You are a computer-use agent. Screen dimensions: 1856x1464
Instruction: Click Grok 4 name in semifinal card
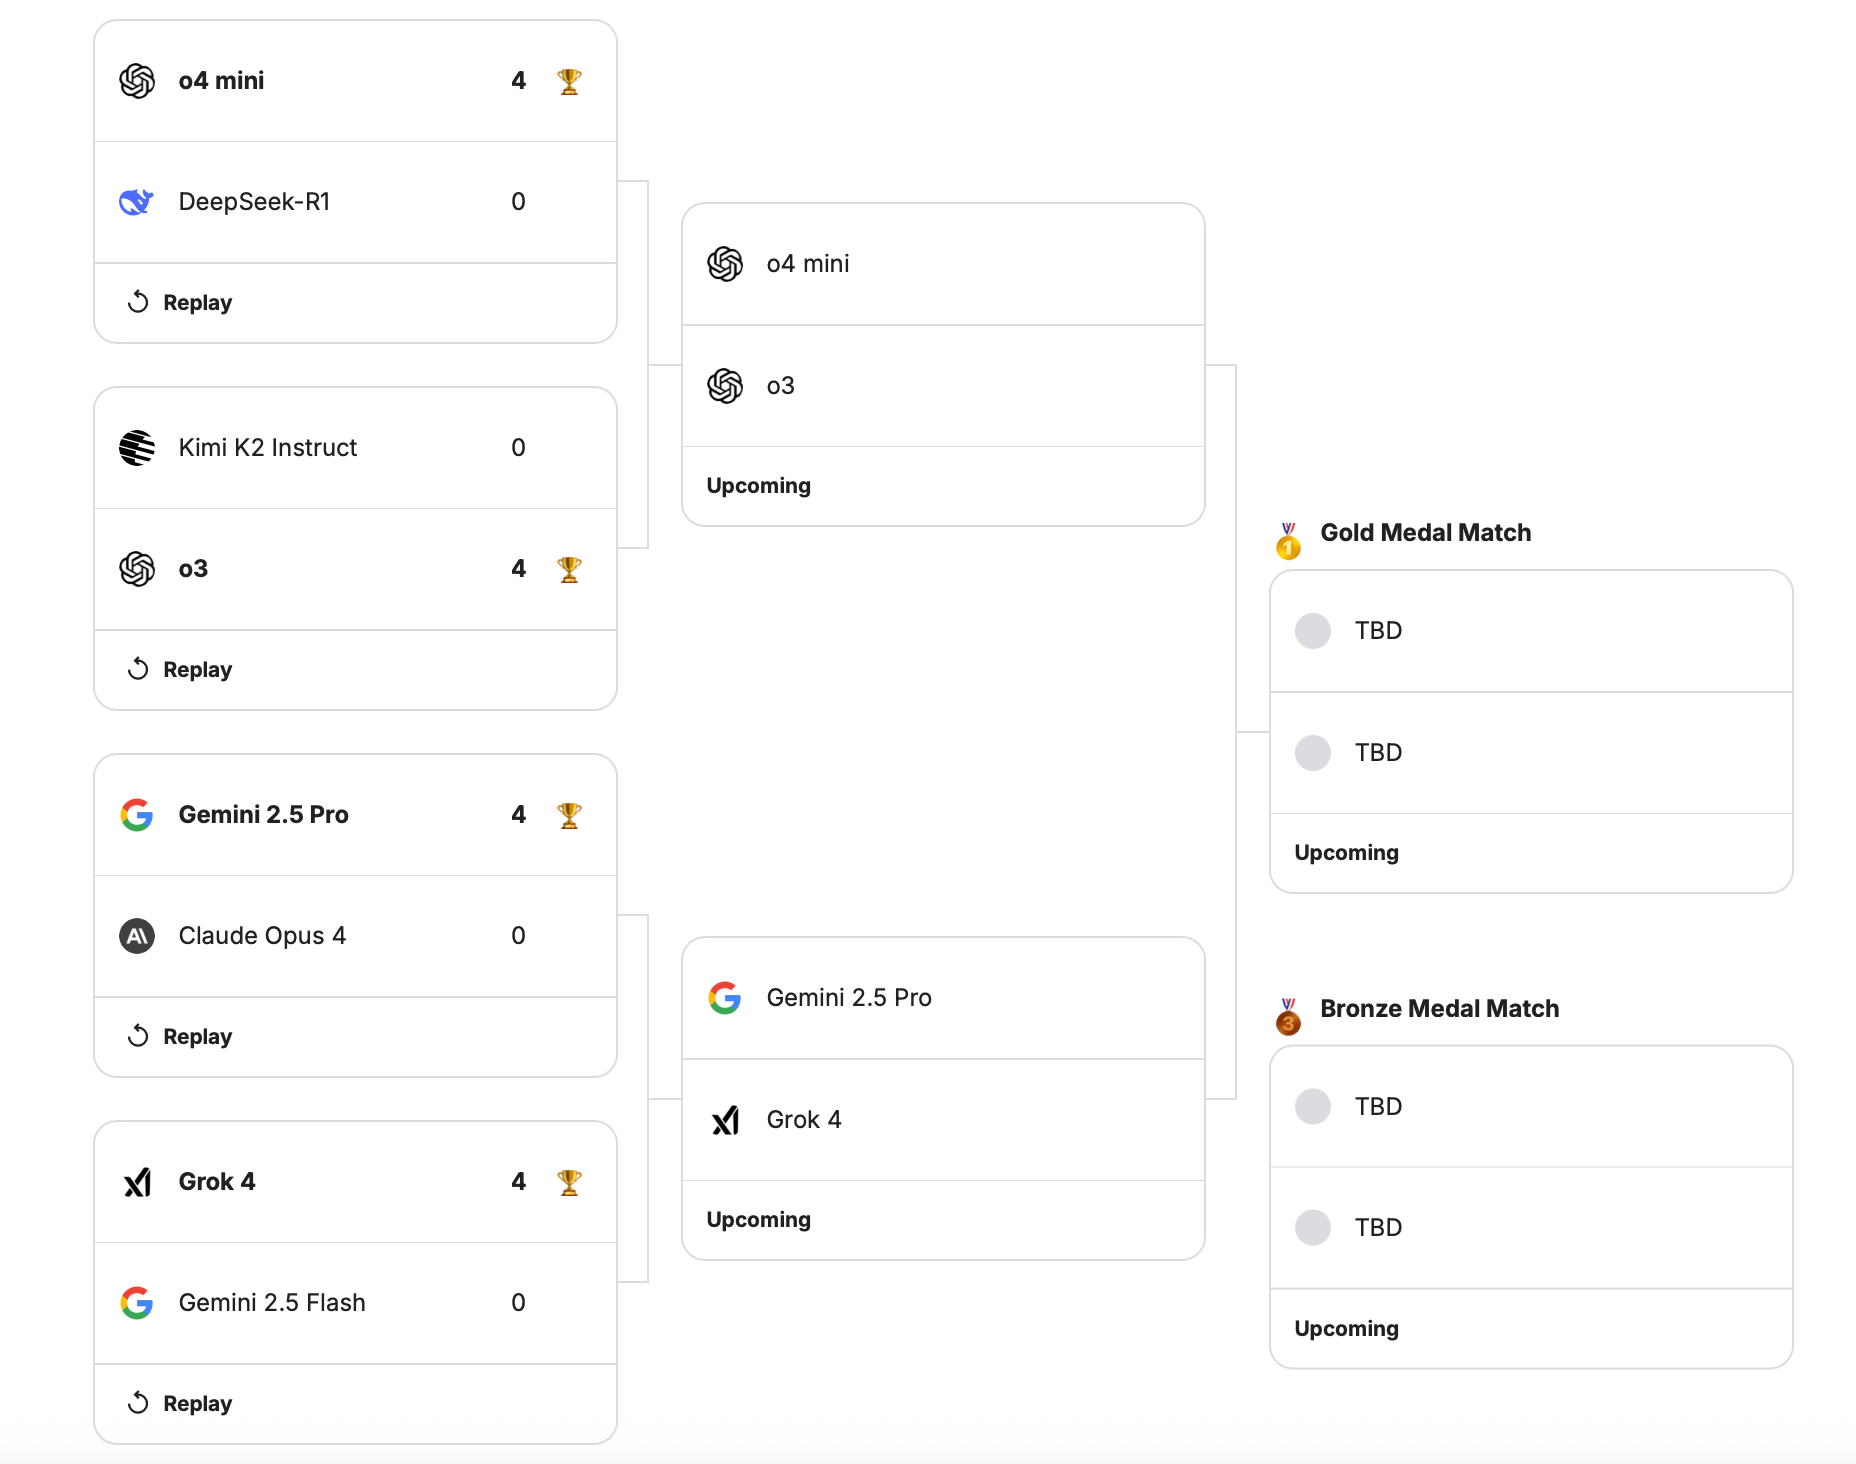click(804, 1120)
